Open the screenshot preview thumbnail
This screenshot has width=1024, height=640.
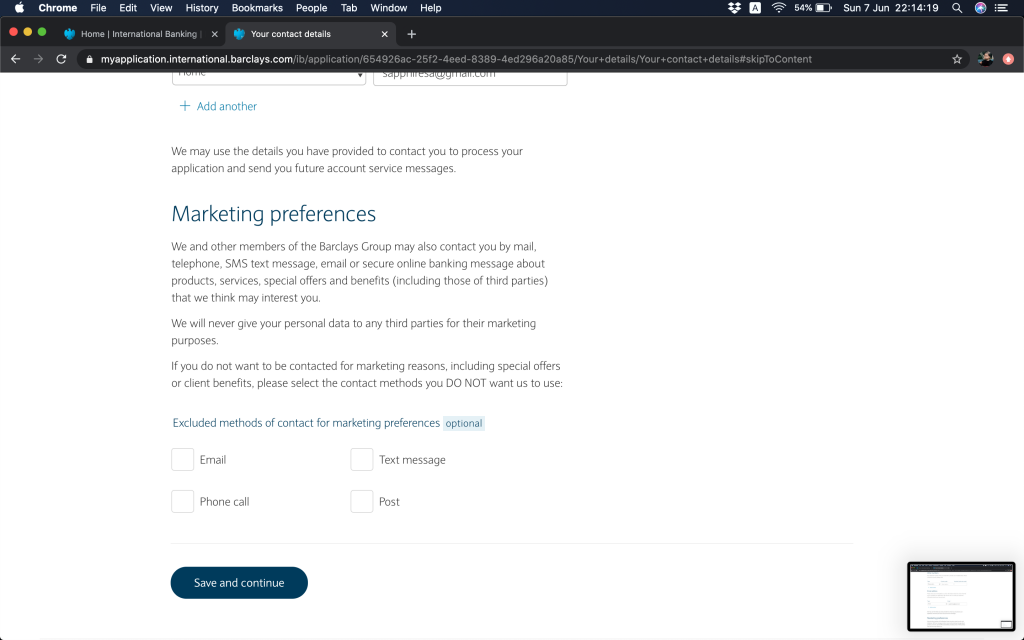(x=960, y=596)
